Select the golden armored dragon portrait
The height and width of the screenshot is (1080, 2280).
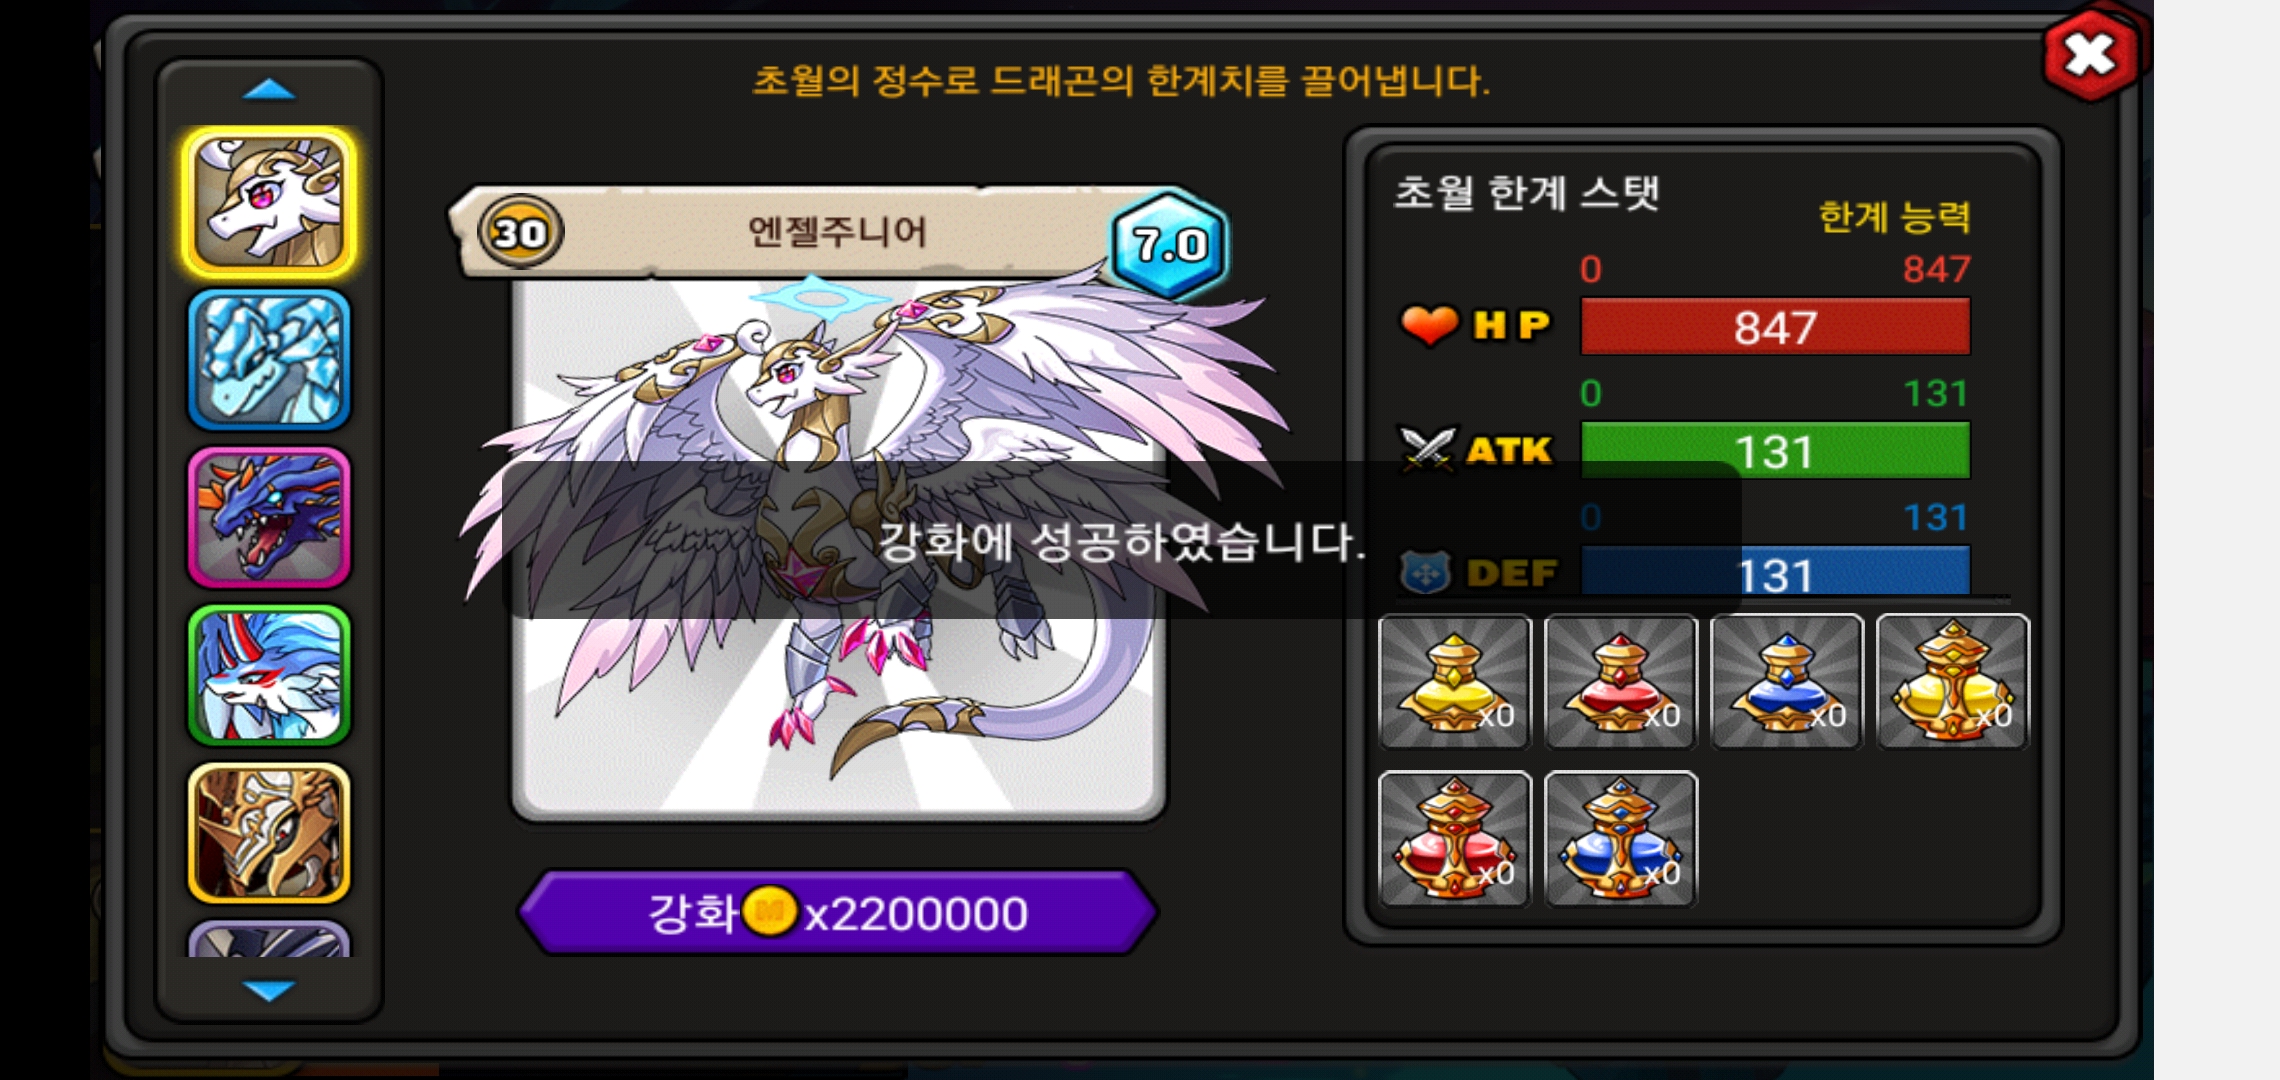[x=269, y=833]
